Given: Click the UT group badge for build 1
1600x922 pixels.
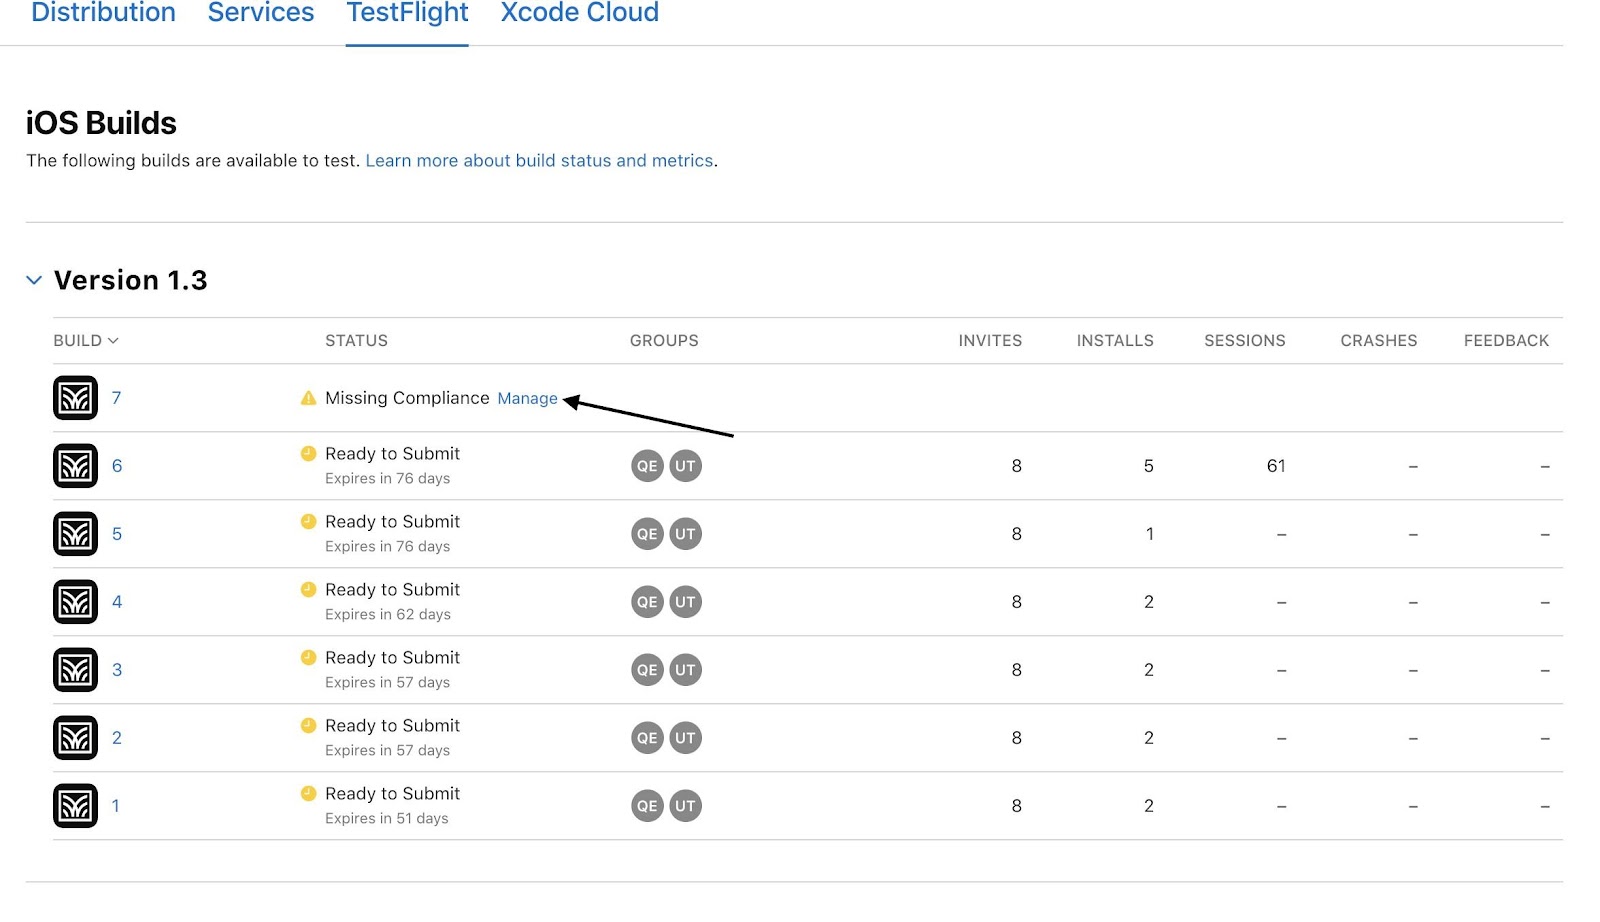Looking at the screenshot, I should pyautogui.click(x=685, y=806).
